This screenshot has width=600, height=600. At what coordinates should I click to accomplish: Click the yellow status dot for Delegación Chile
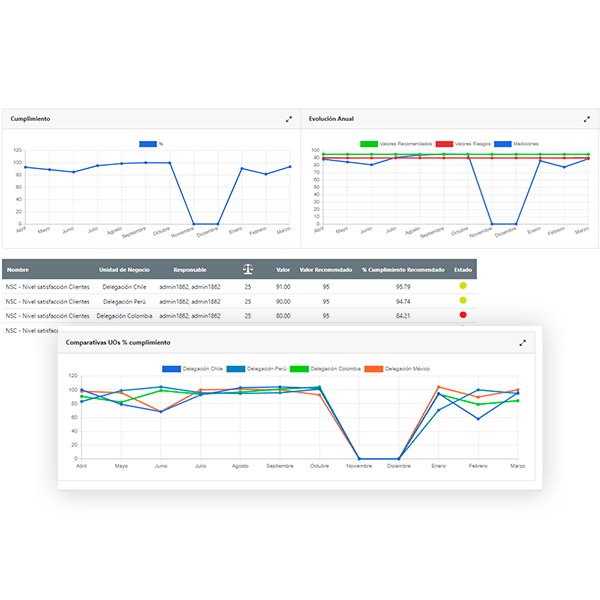[462, 286]
